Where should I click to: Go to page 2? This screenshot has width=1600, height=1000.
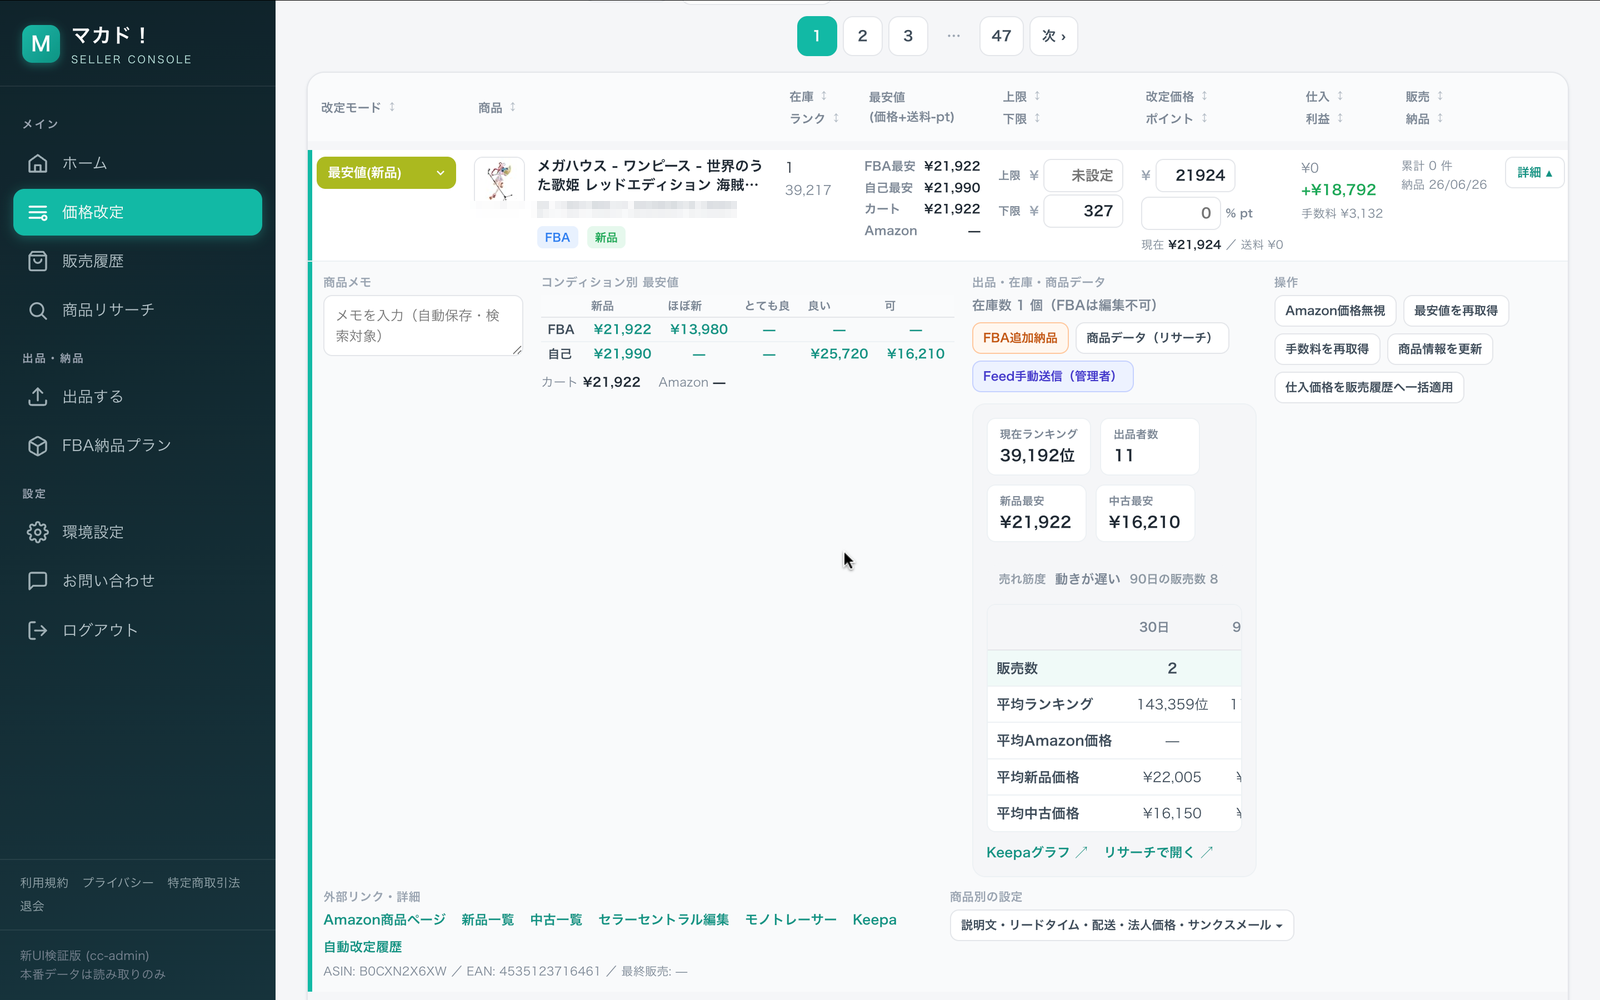tap(862, 36)
